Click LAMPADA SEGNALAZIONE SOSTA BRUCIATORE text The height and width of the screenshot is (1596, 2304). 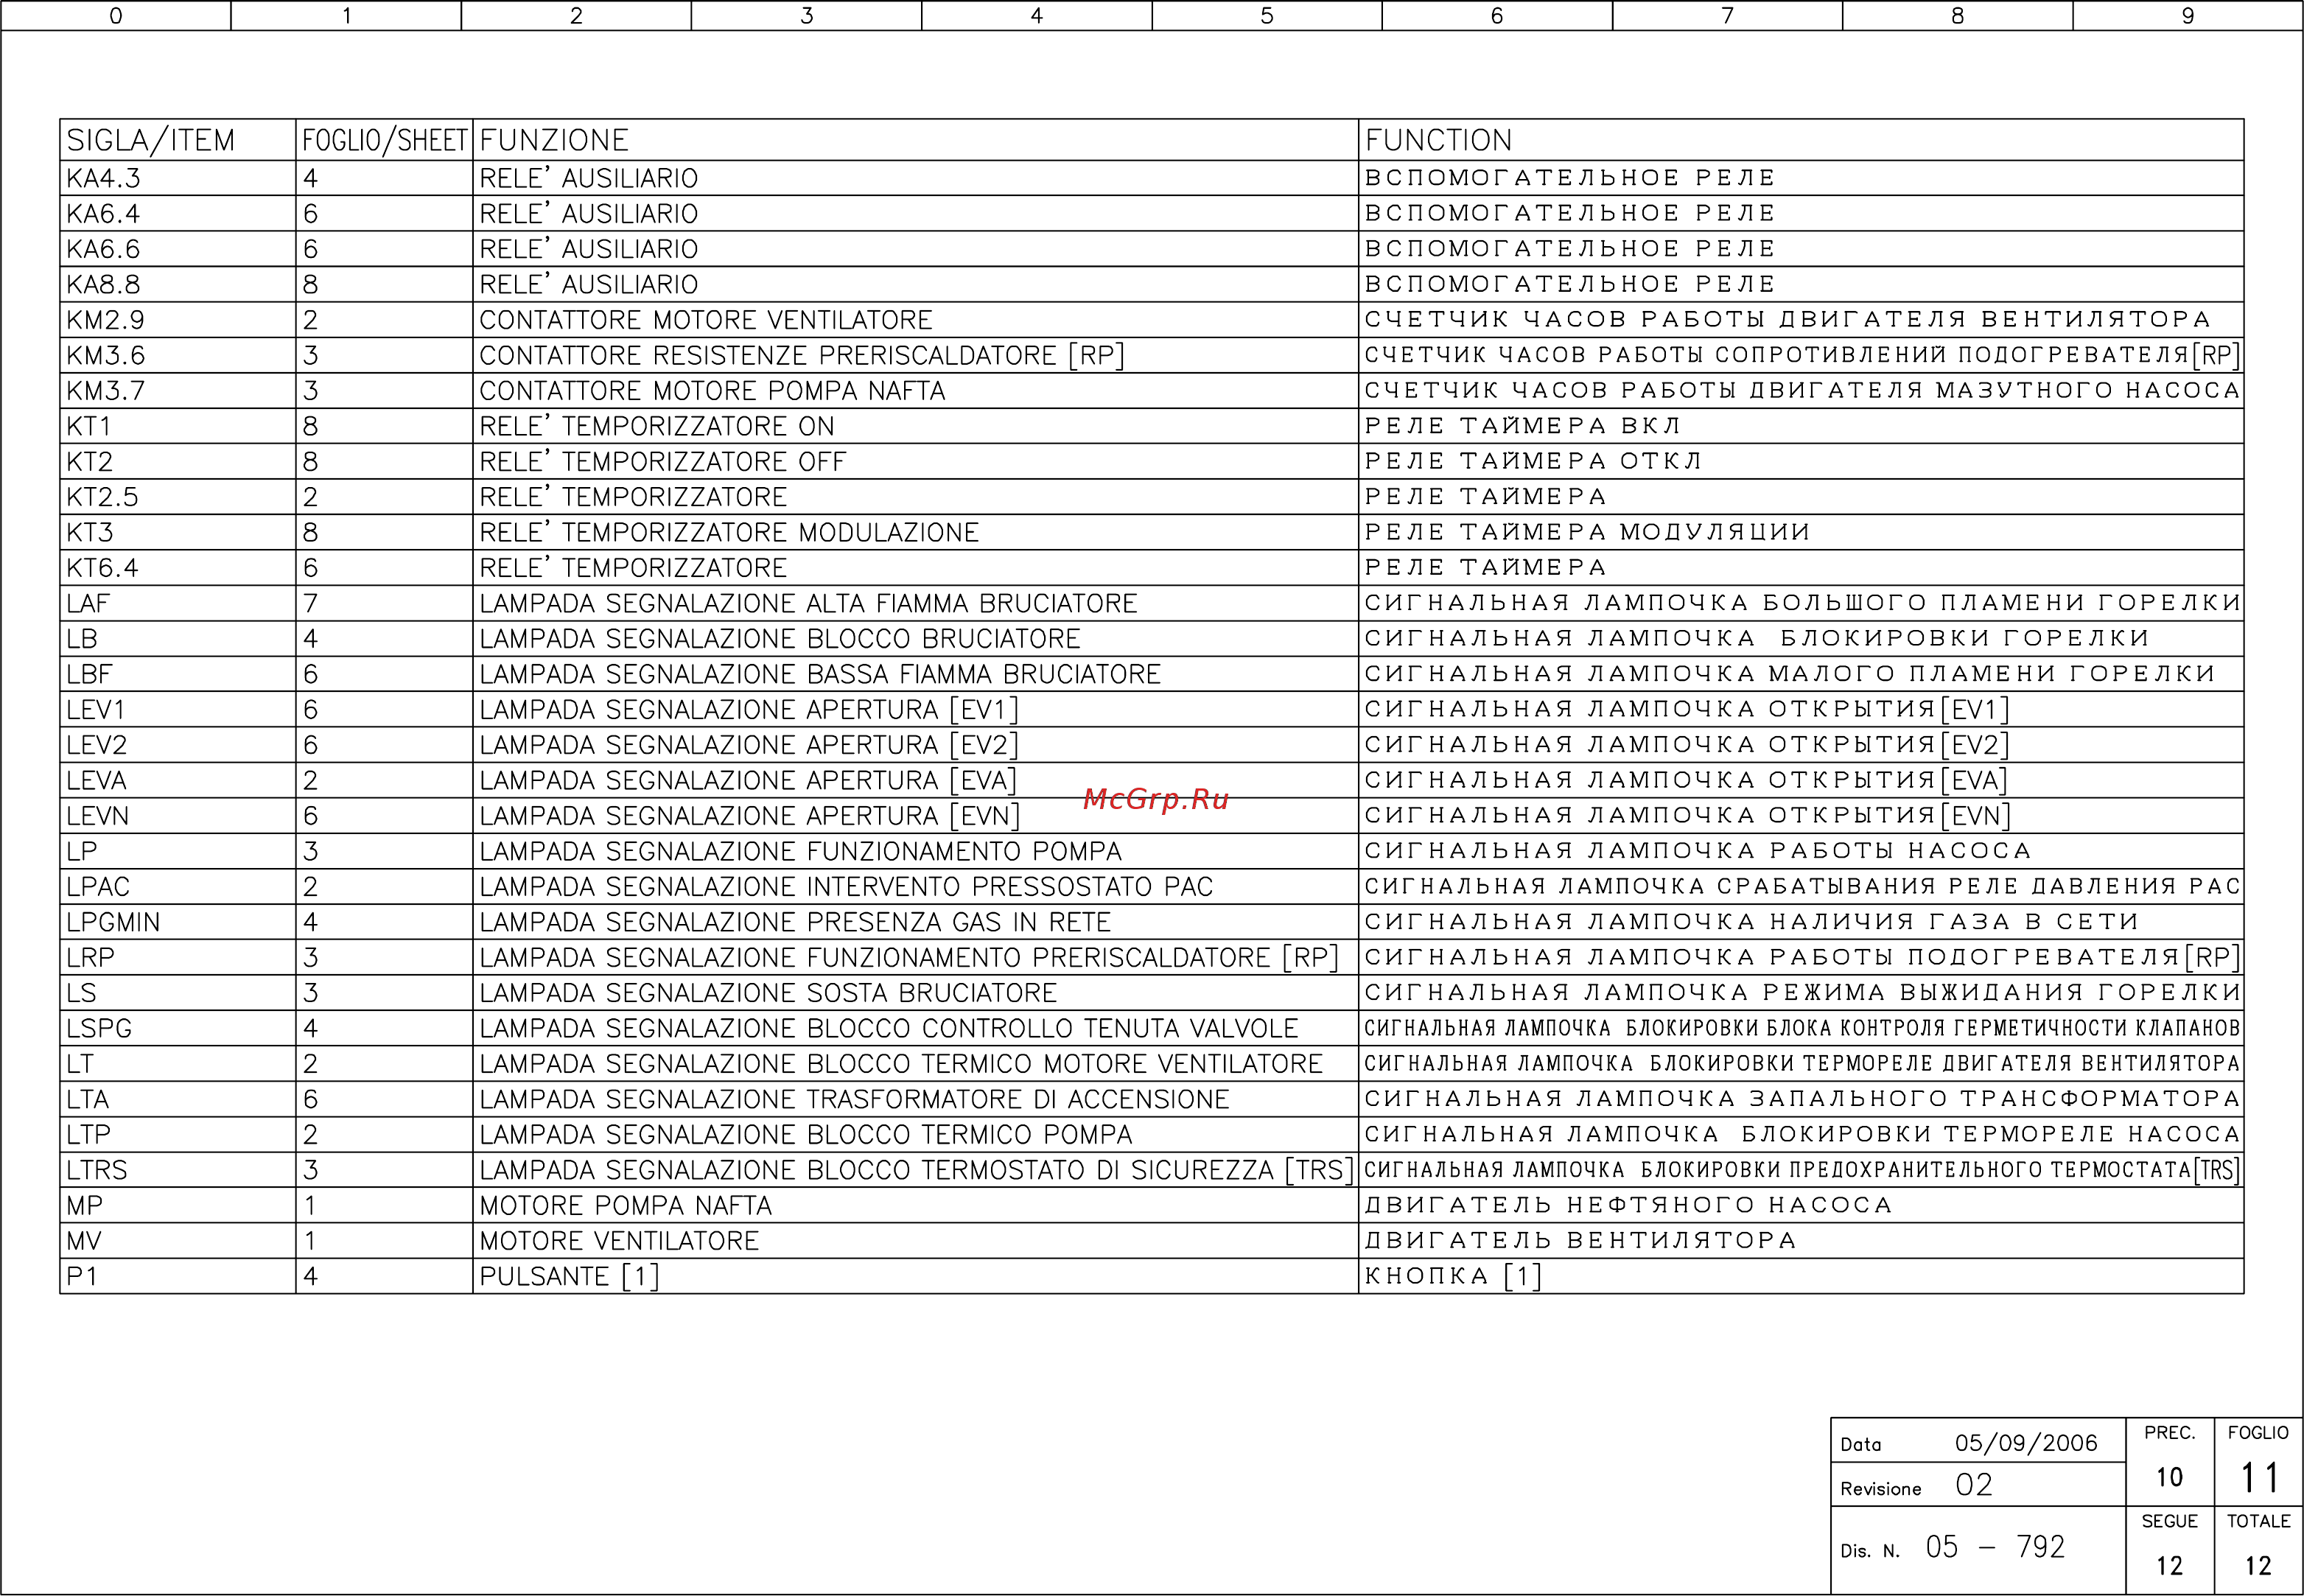pyautogui.click(x=768, y=993)
